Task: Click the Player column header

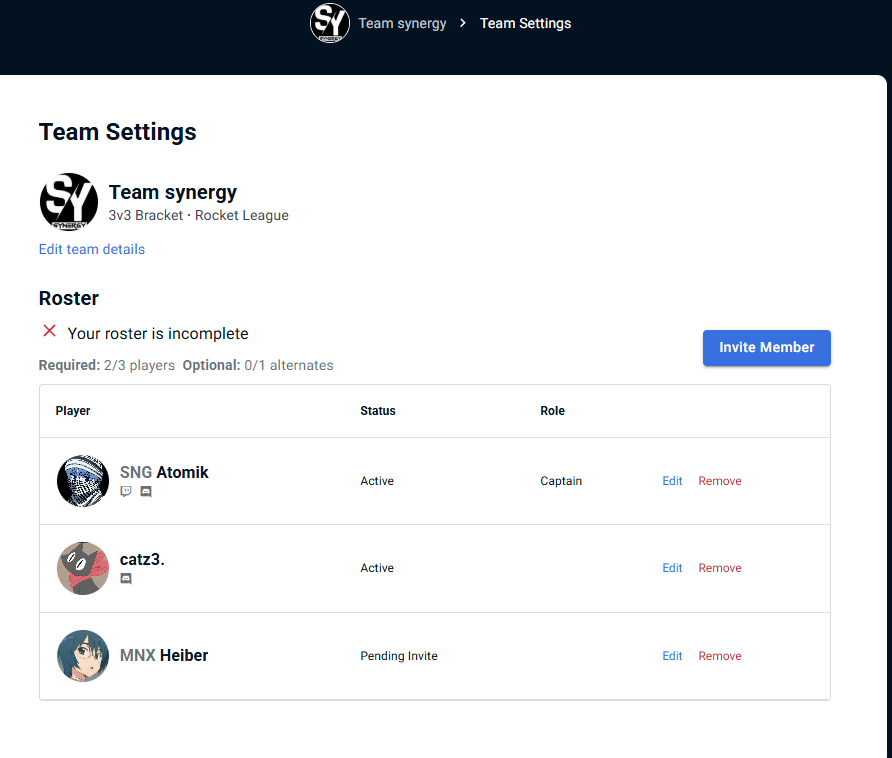Action: click(73, 411)
